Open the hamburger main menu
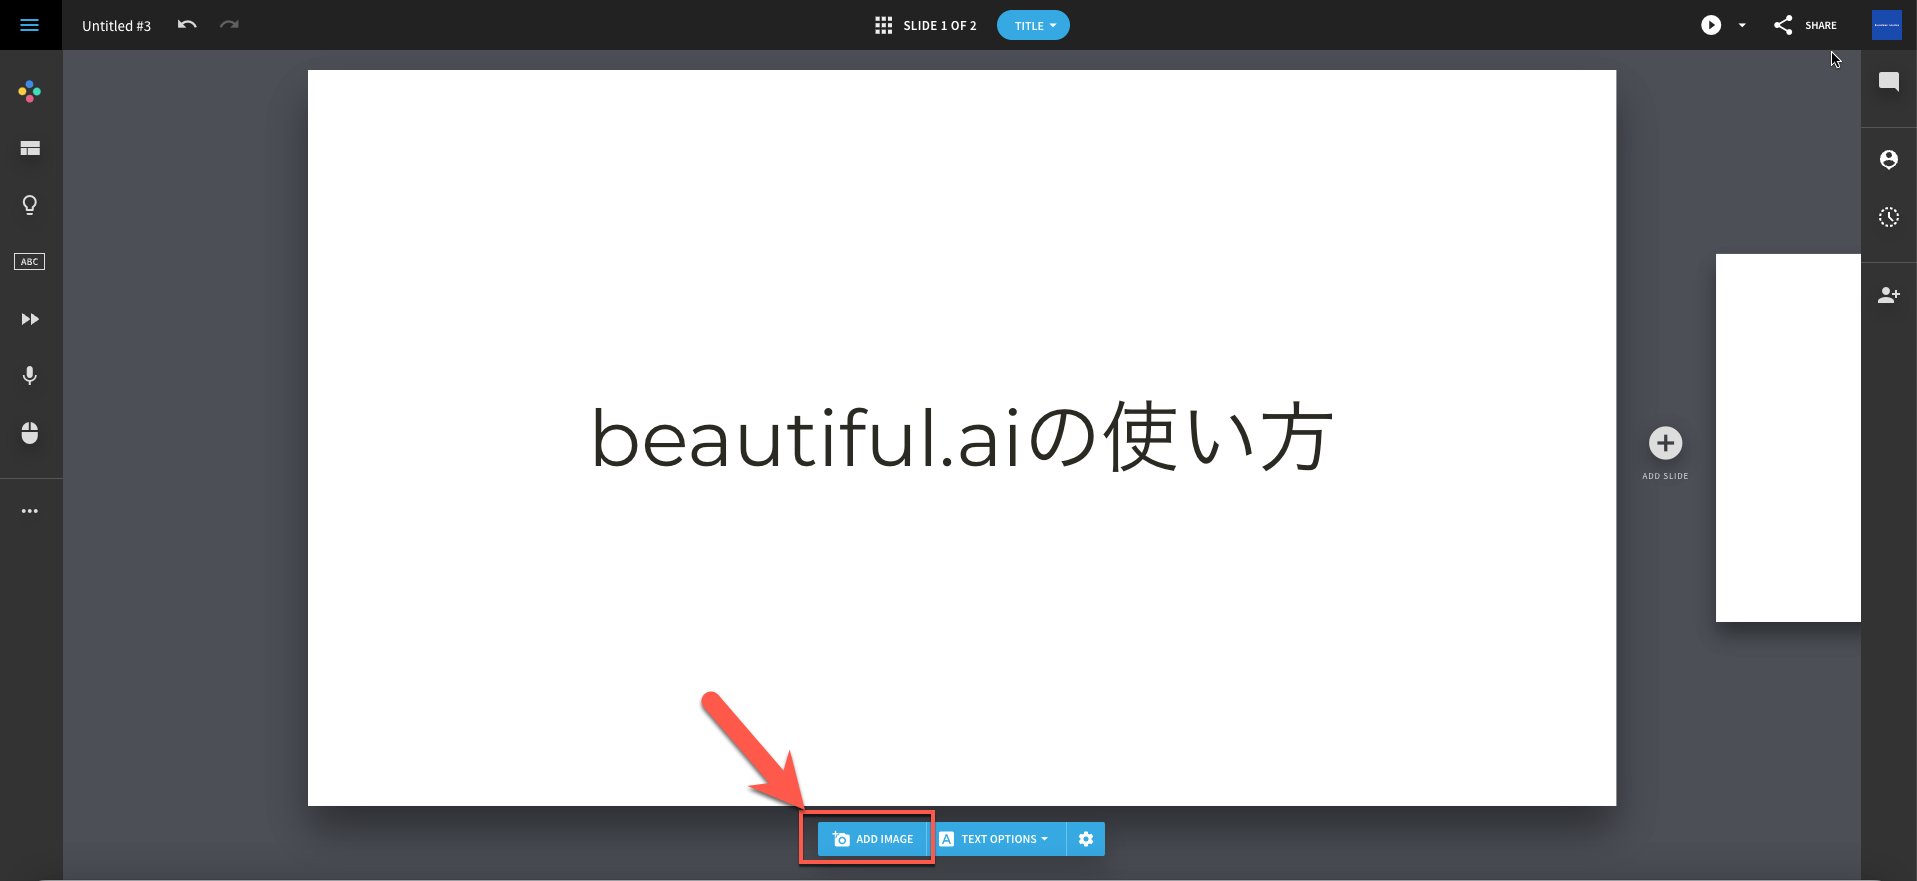The height and width of the screenshot is (881, 1917). pyautogui.click(x=29, y=25)
